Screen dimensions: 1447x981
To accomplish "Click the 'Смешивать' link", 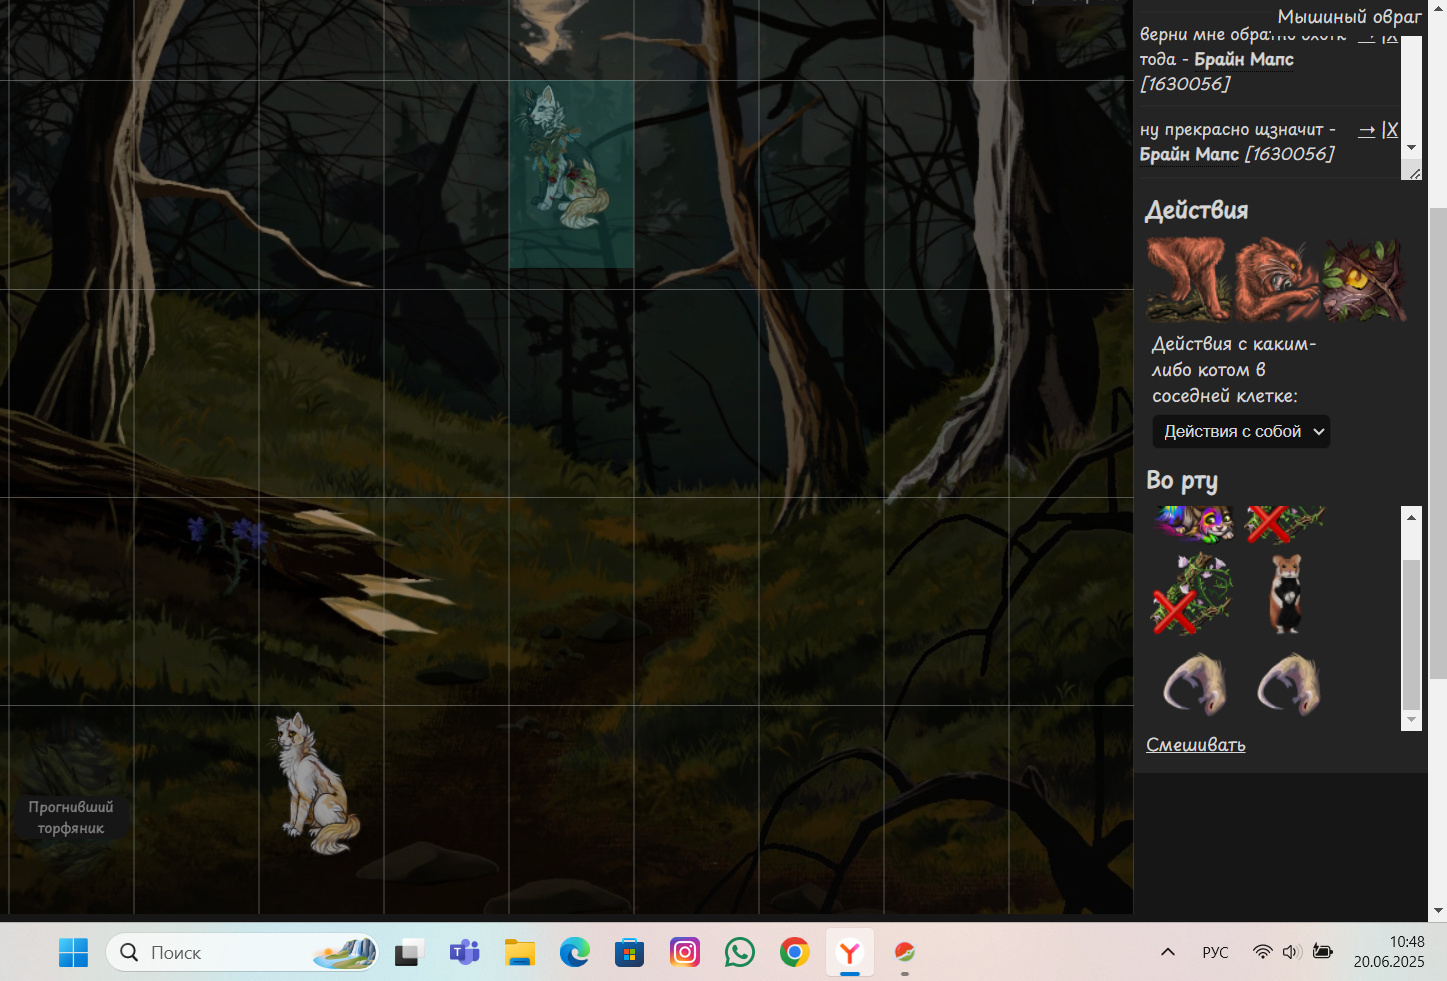I will tap(1195, 745).
